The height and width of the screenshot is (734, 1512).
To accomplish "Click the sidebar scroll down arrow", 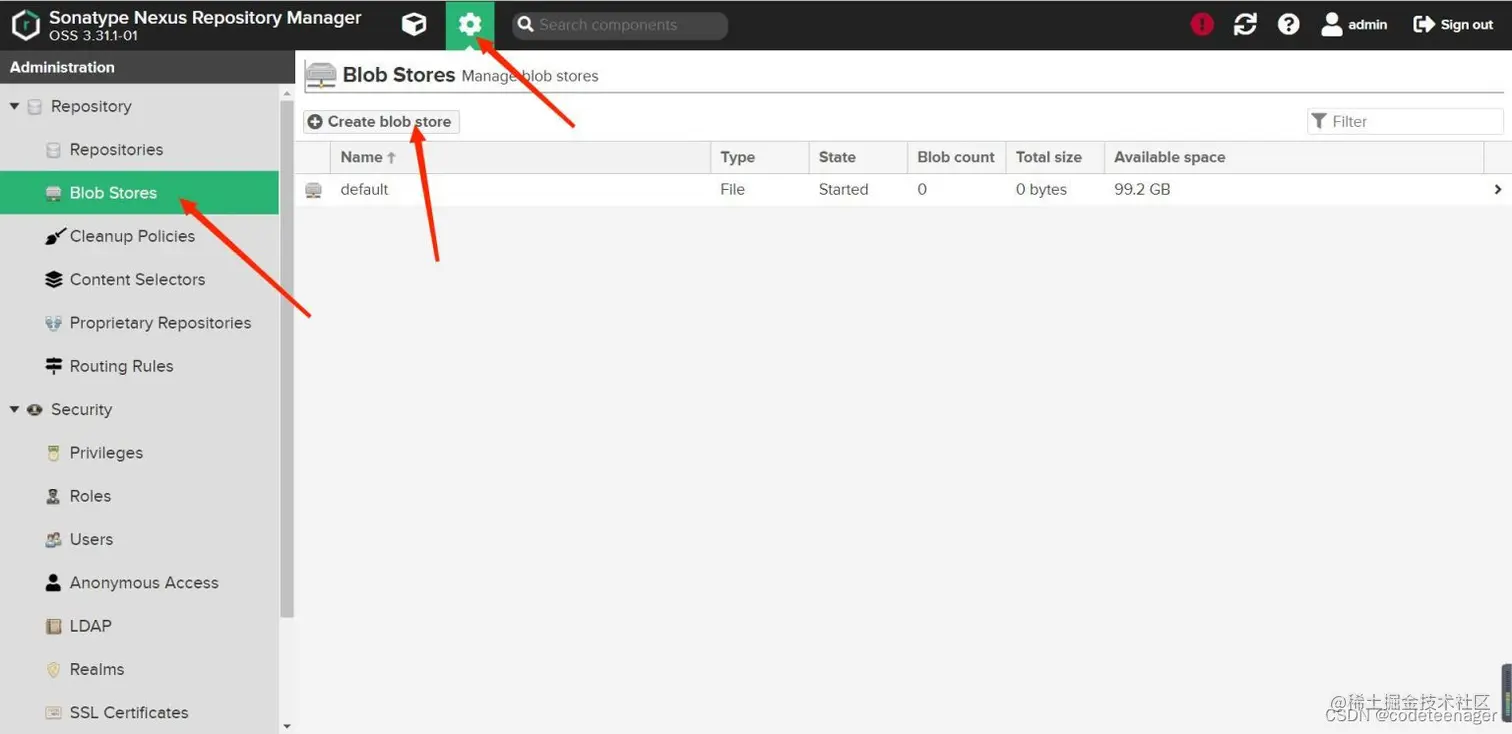I will 287,726.
